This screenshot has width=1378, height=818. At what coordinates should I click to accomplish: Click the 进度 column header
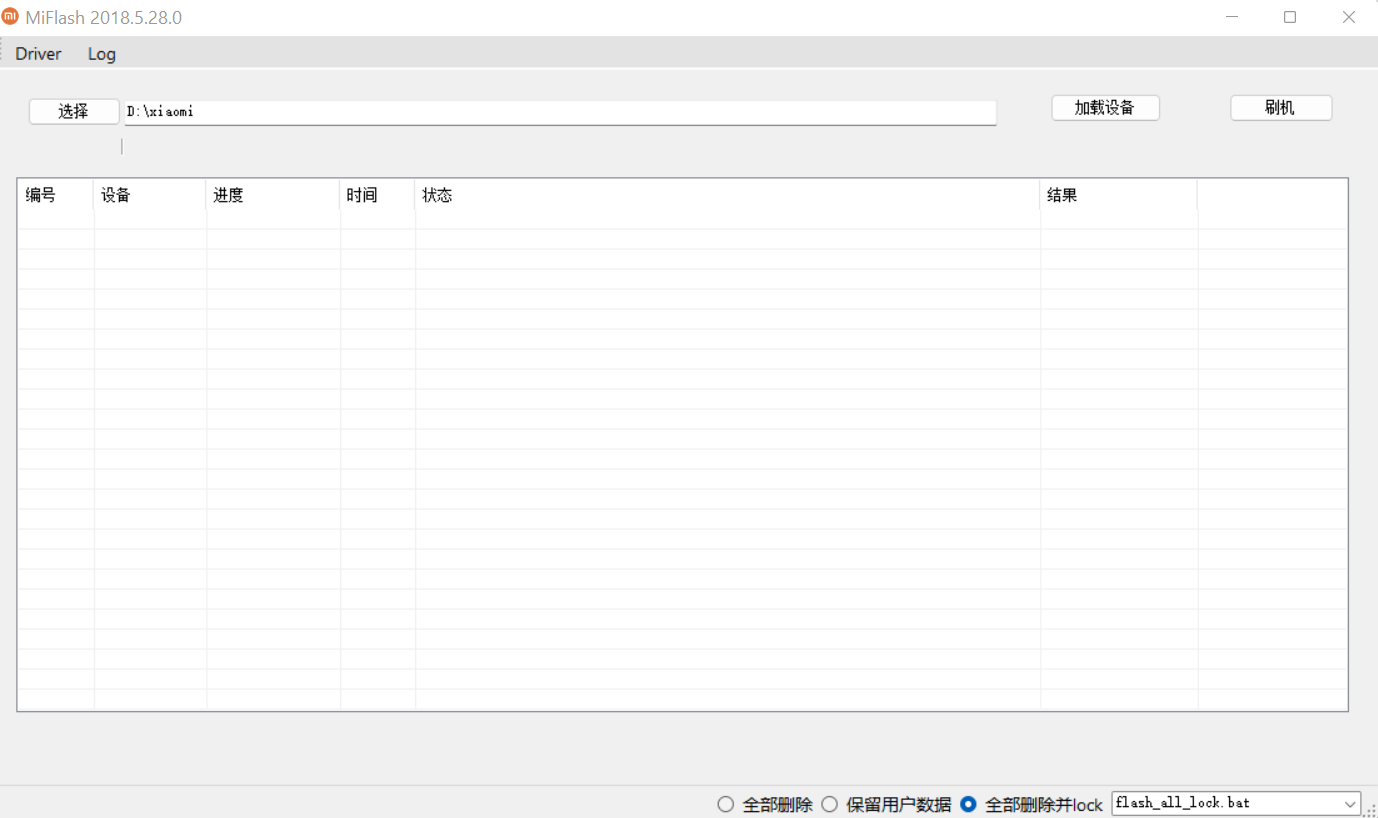tap(273, 195)
